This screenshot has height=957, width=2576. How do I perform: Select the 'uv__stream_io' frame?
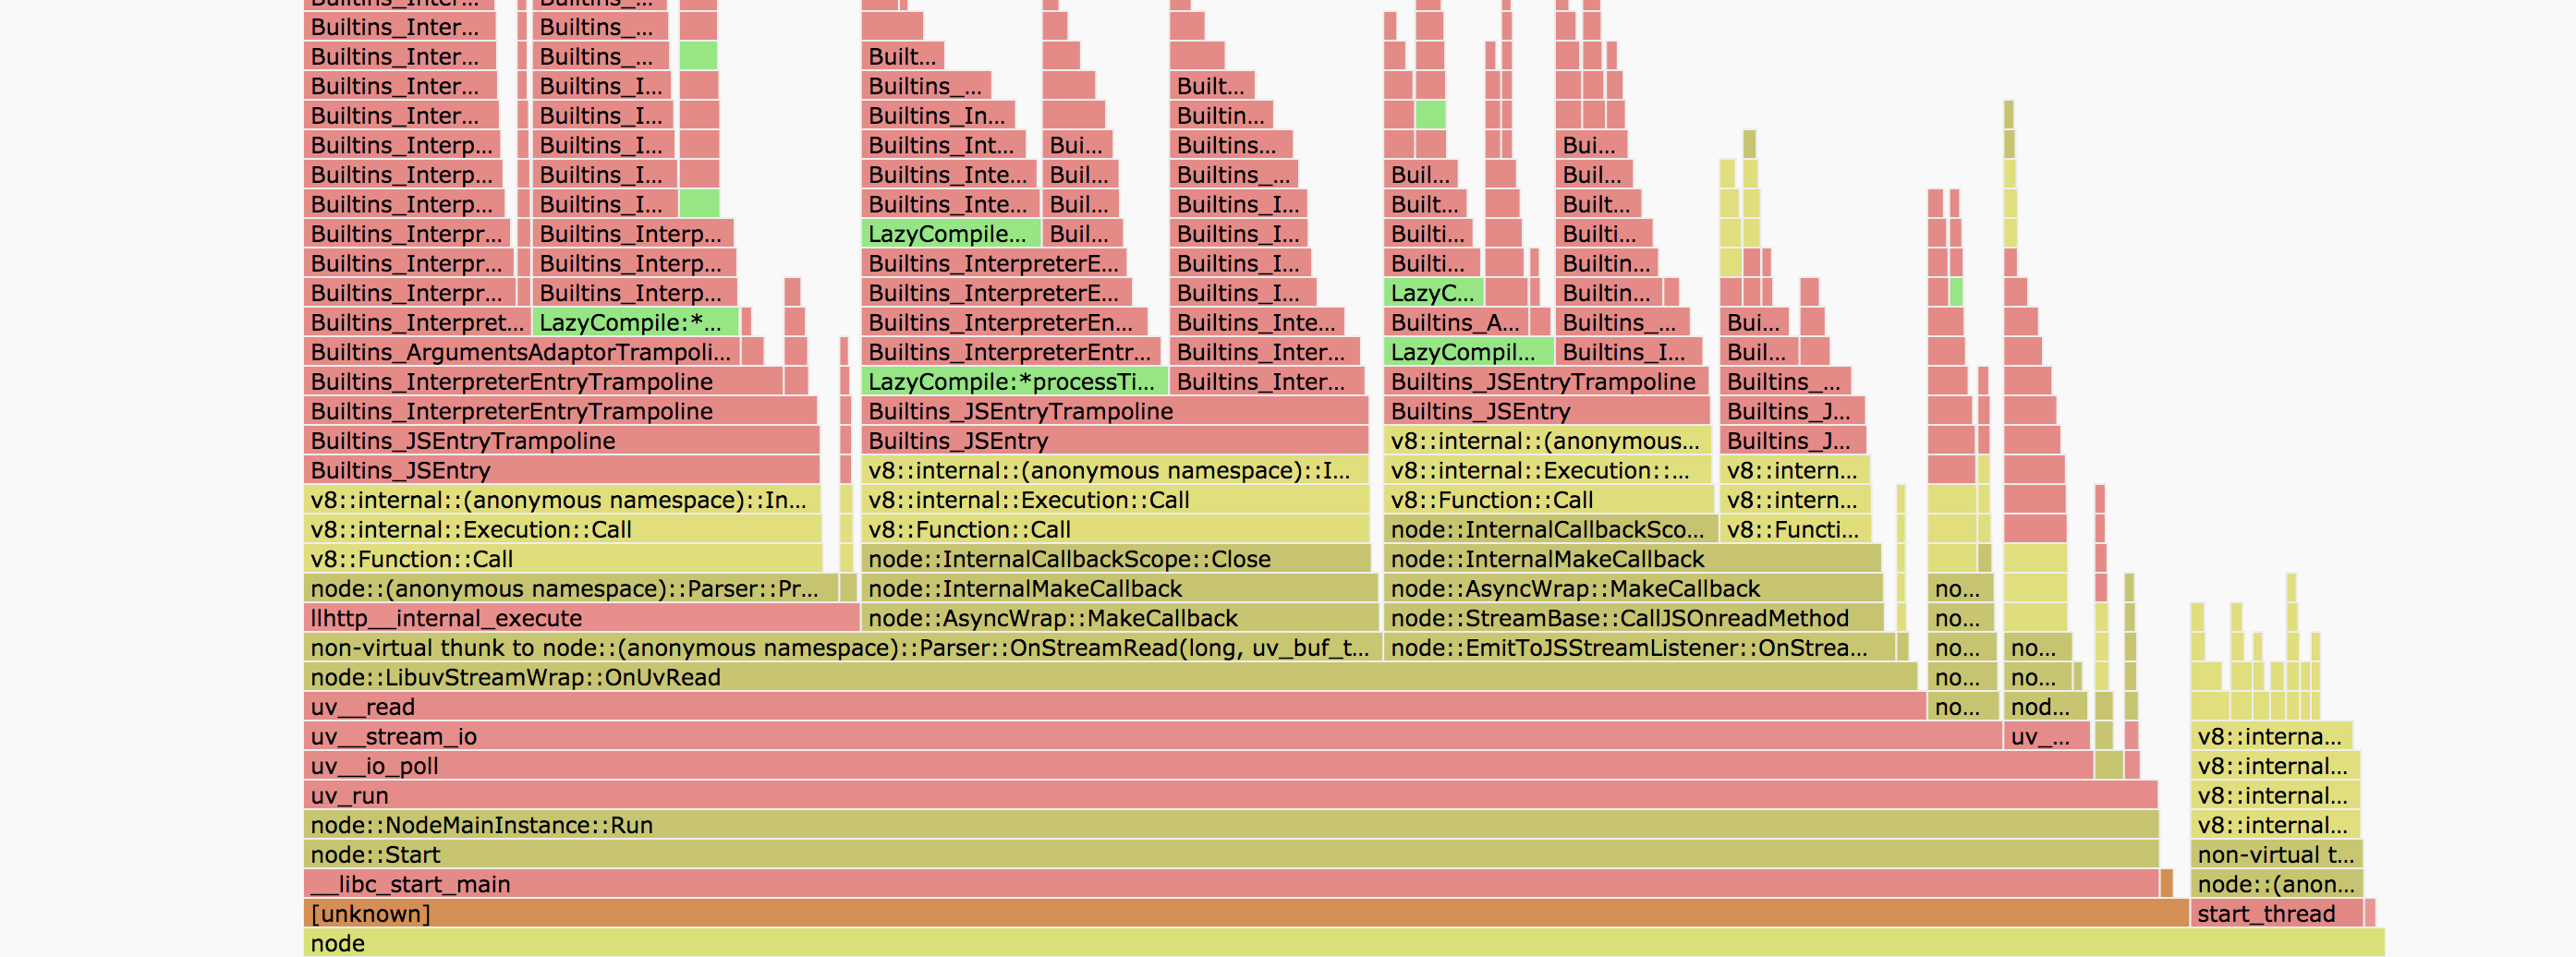click(1152, 736)
